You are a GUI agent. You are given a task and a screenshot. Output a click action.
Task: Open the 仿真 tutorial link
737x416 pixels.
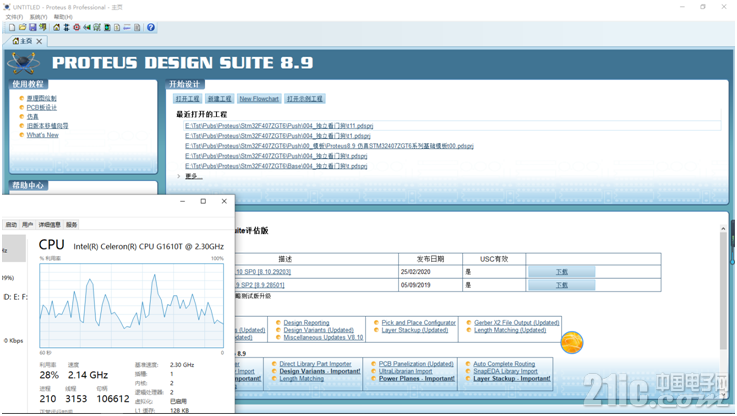(x=32, y=117)
